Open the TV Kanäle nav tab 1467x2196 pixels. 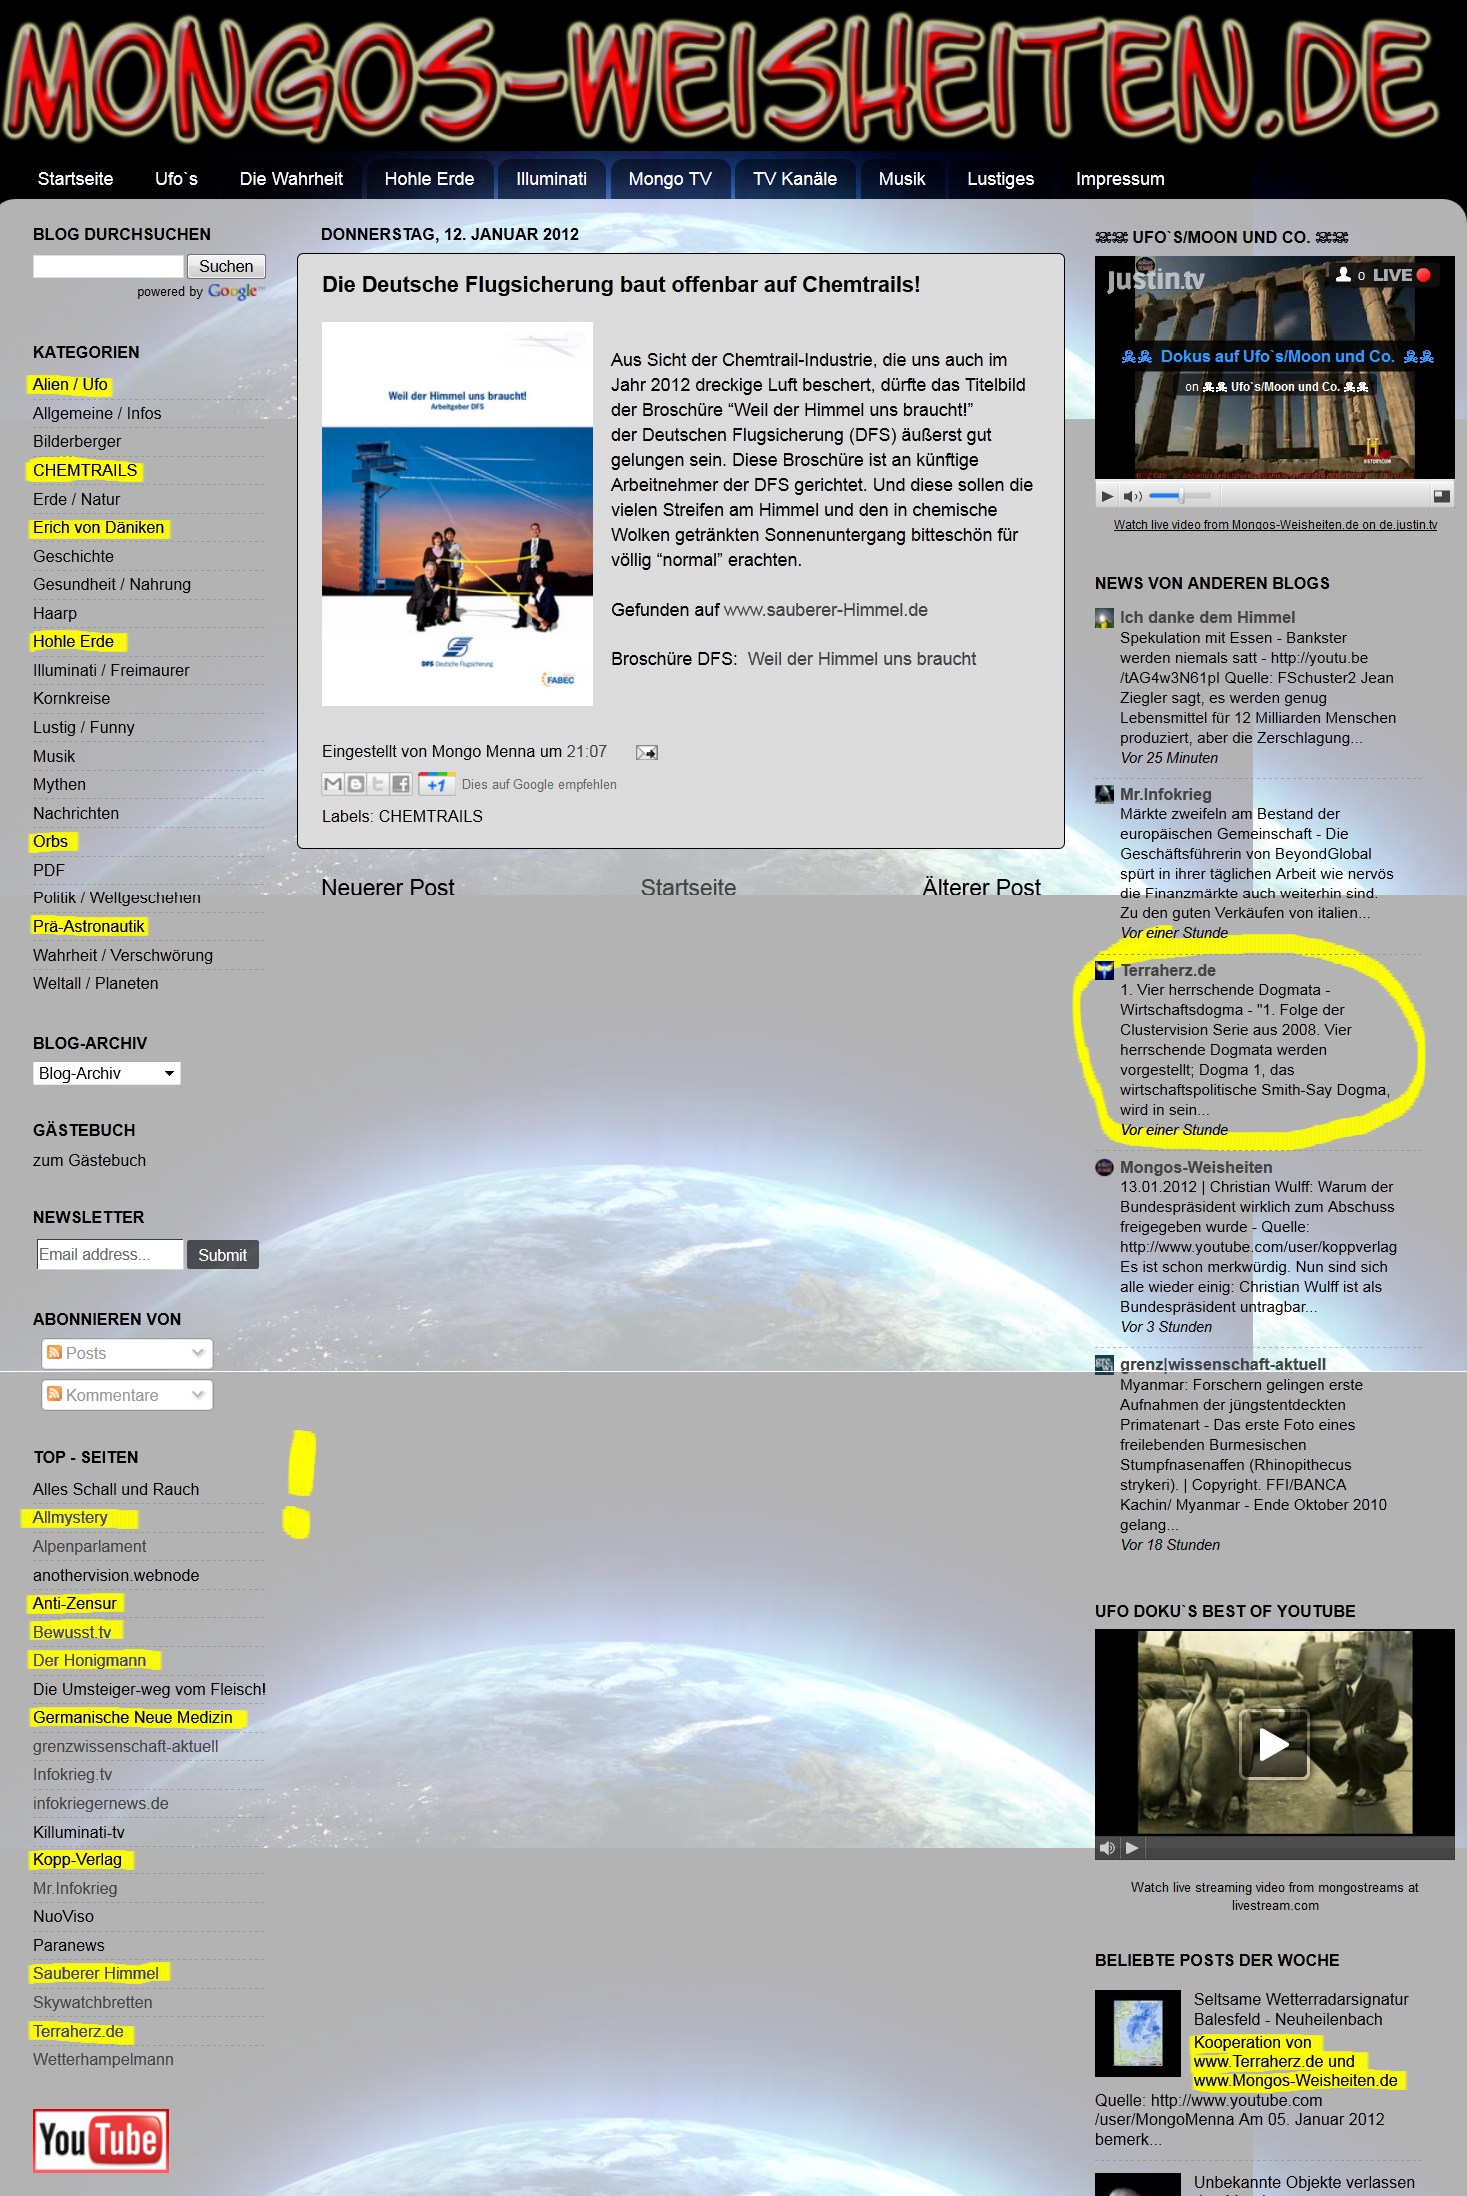(795, 179)
